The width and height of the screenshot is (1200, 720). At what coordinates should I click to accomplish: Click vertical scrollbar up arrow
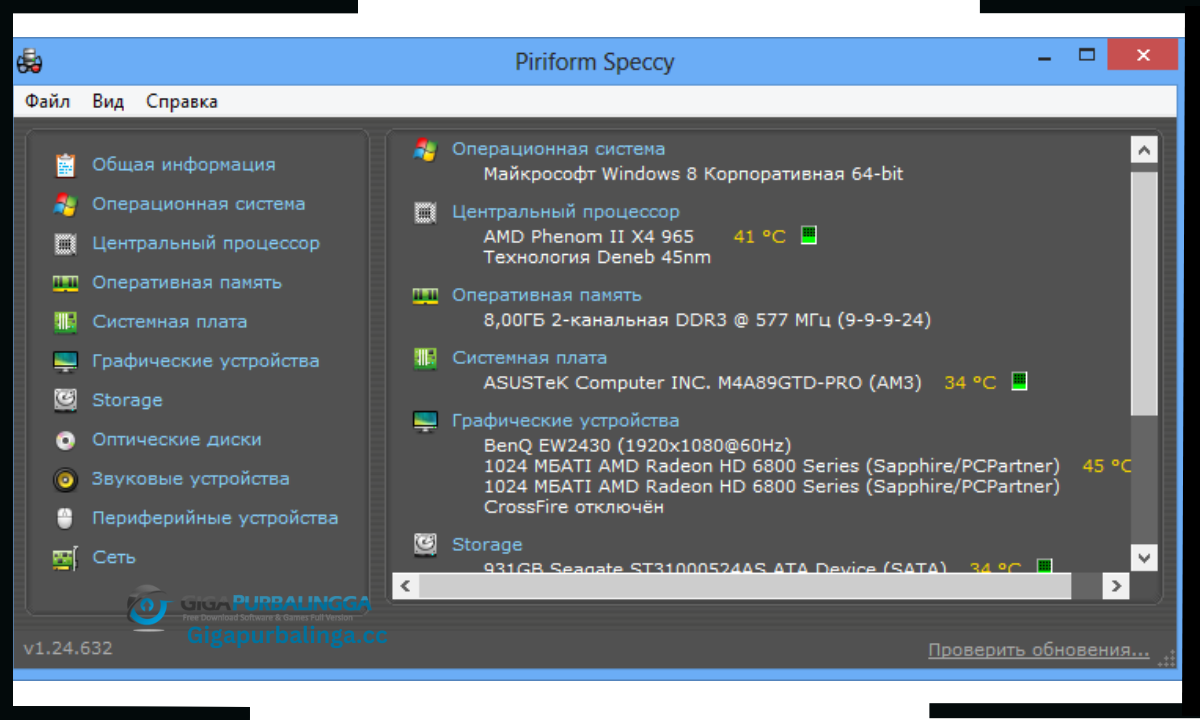coord(1144,151)
